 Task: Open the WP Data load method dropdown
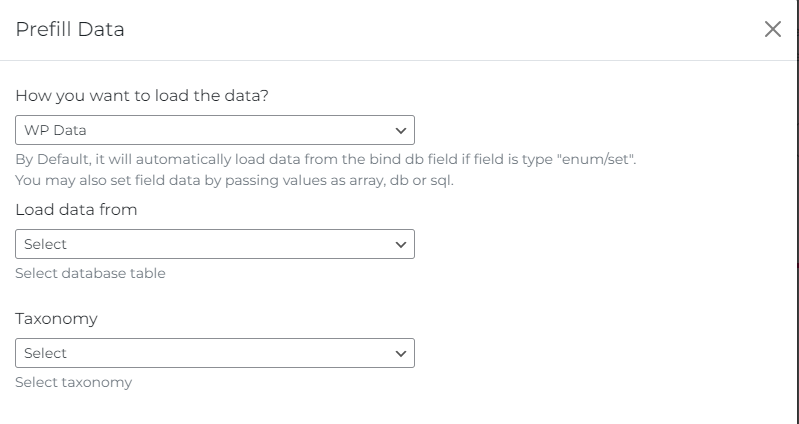point(215,131)
